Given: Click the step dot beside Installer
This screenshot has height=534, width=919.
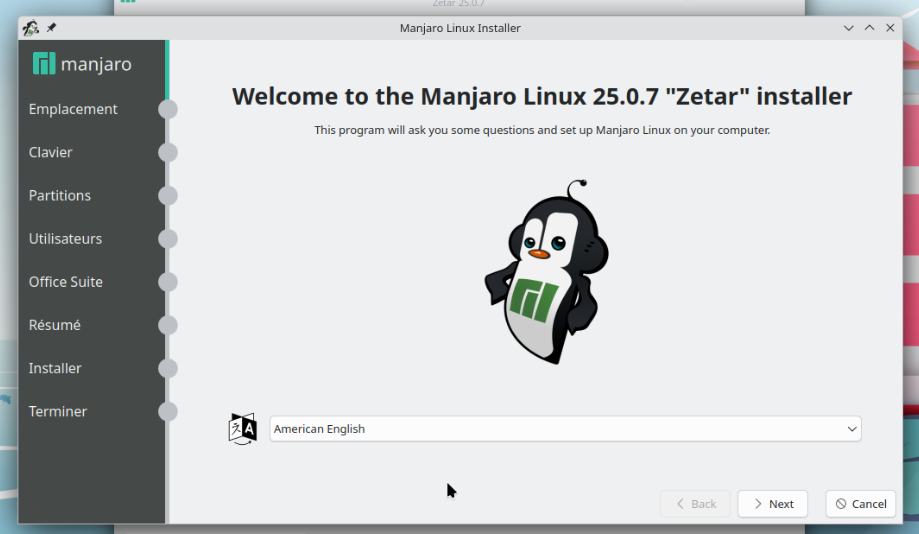Looking at the screenshot, I should (168, 368).
